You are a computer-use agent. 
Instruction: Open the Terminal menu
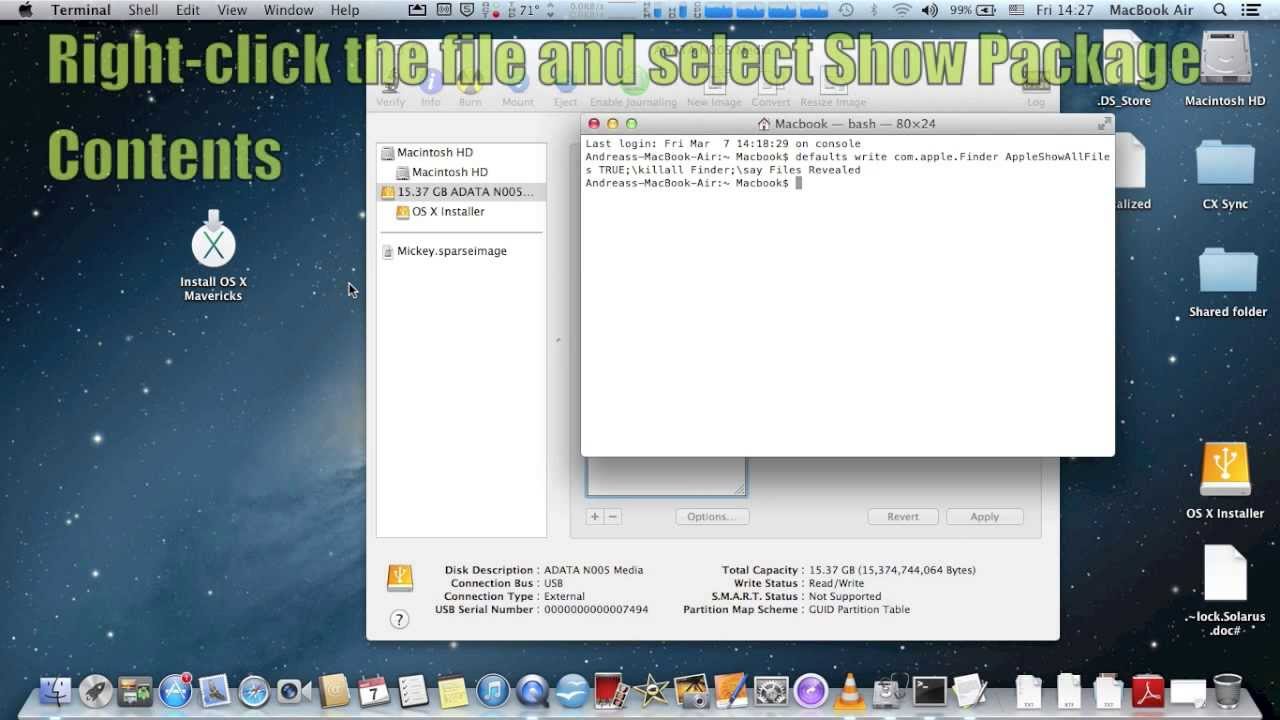pos(80,10)
